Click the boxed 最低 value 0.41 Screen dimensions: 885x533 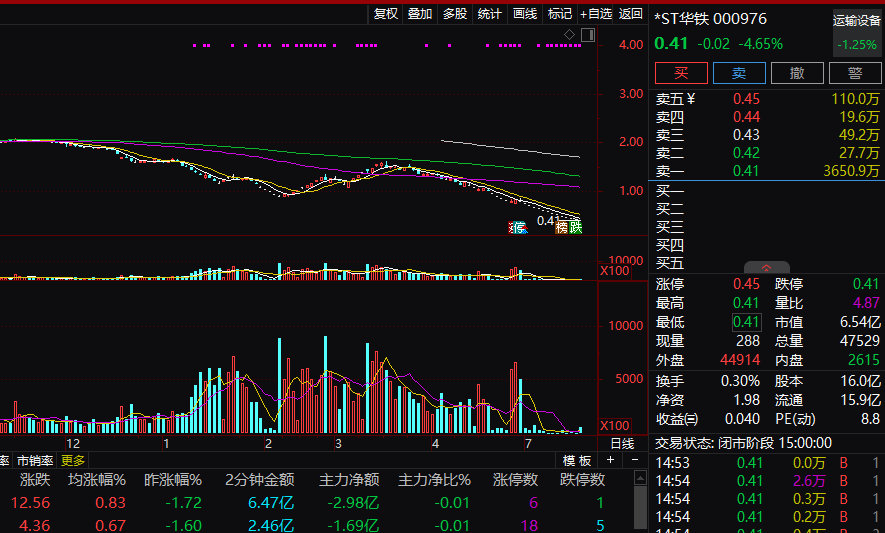point(746,322)
